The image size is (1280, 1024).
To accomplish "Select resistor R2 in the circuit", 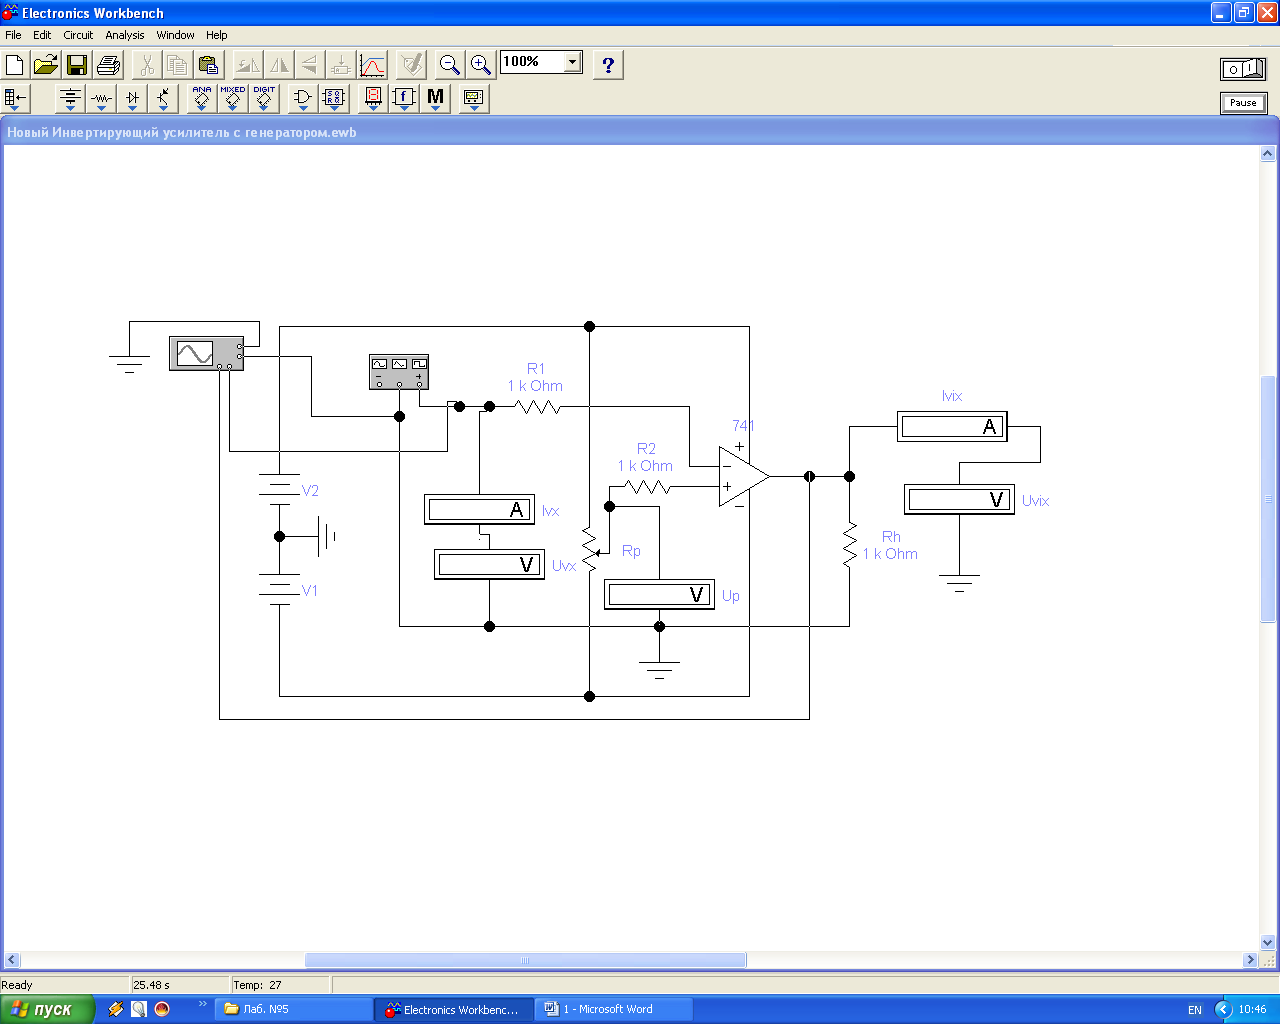I will (648, 487).
